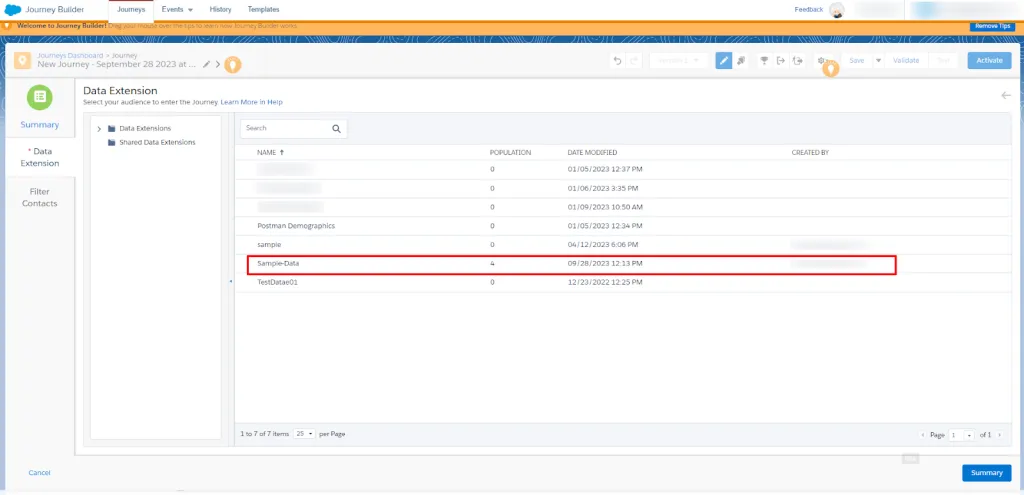
Task: Select the TestDatae01 row
Action: (623, 283)
